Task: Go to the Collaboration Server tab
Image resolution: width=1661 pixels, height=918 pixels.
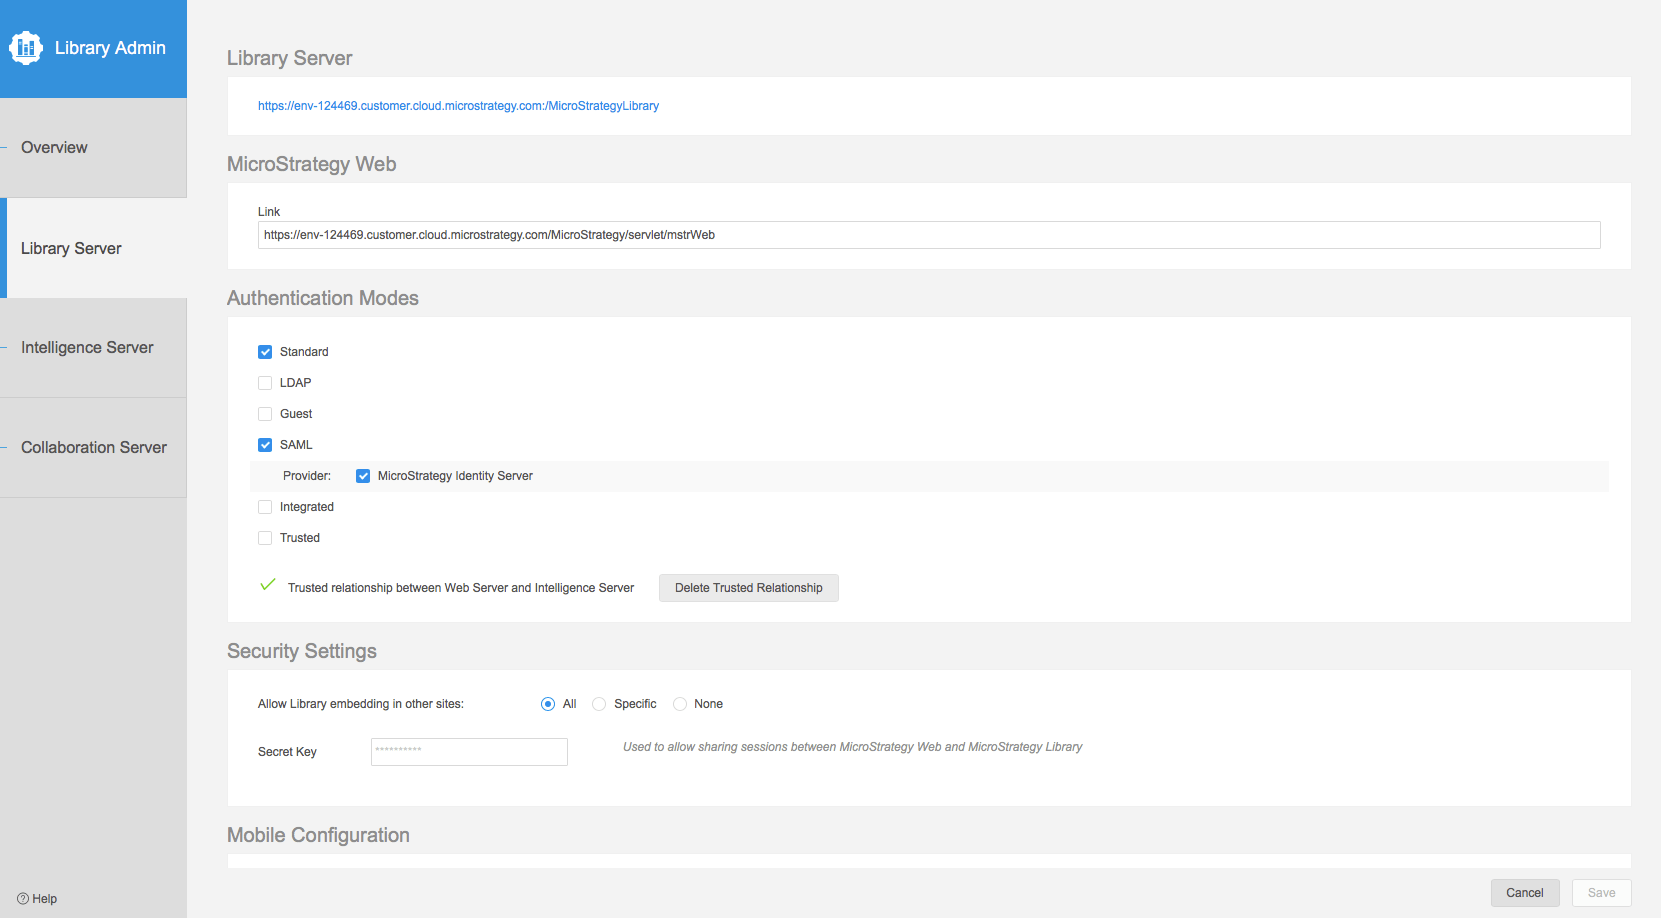Action: click(93, 448)
